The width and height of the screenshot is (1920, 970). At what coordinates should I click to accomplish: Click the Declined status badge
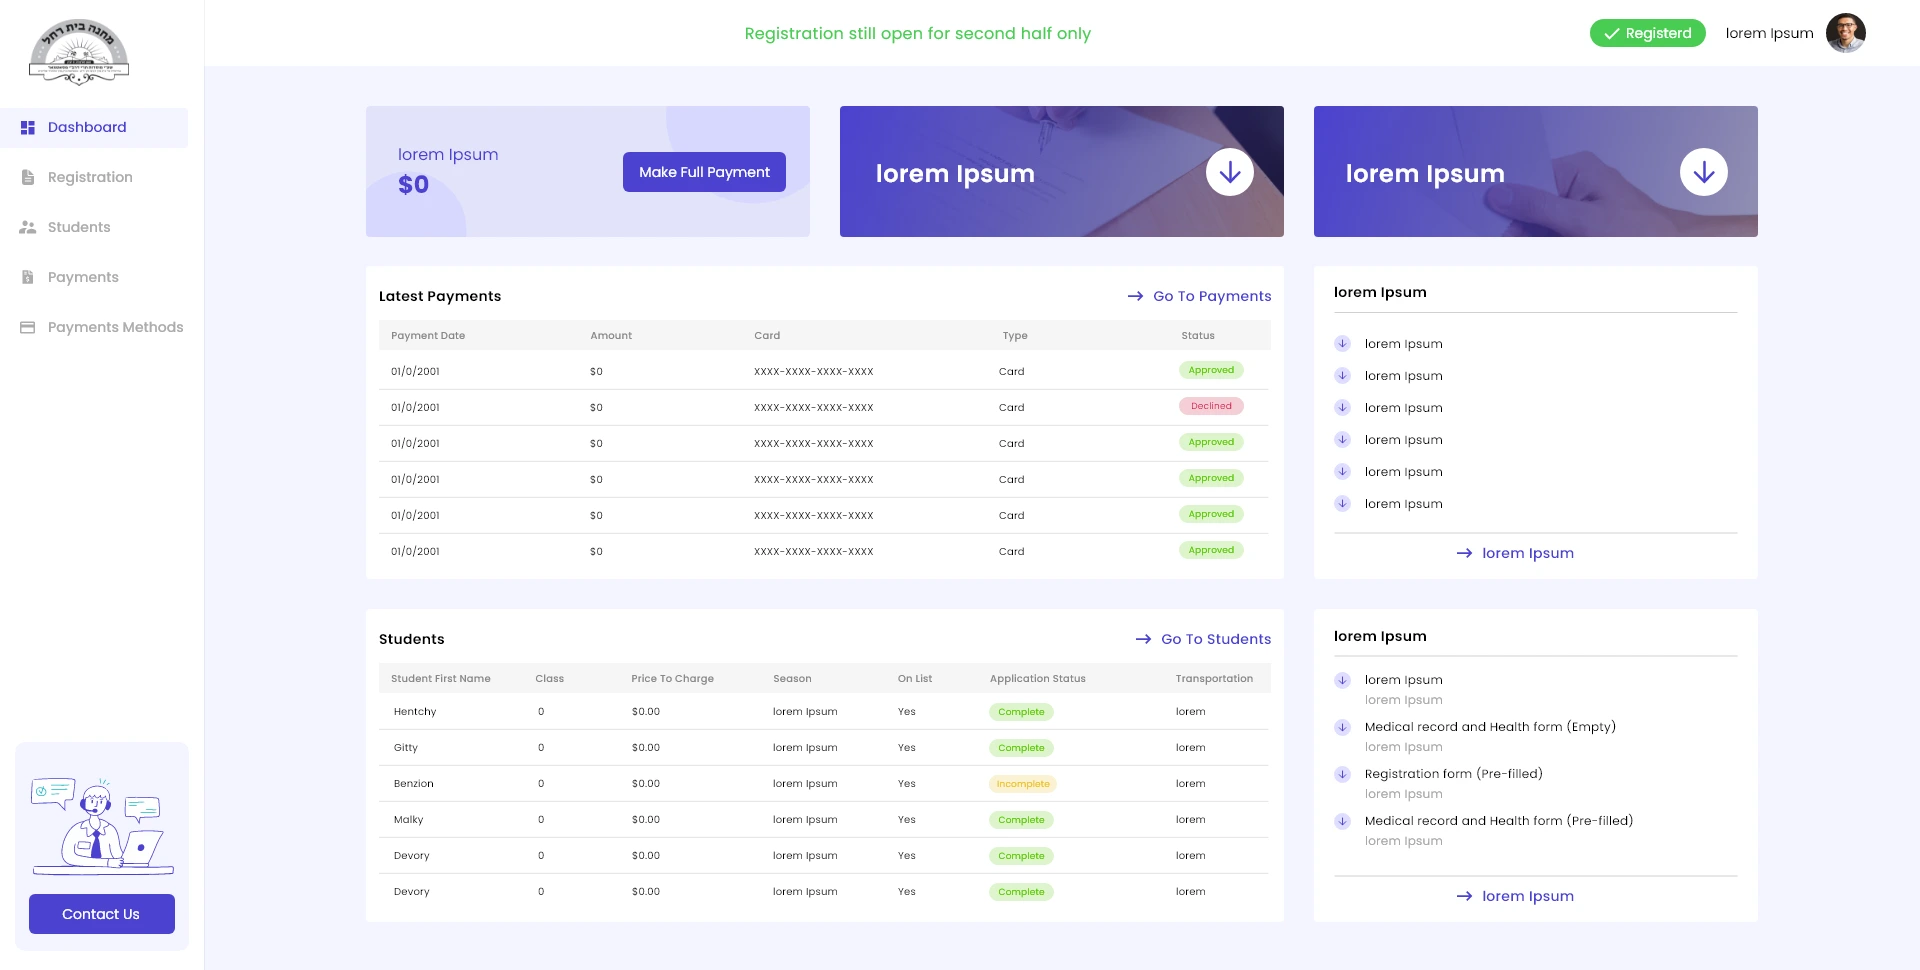click(1211, 406)
